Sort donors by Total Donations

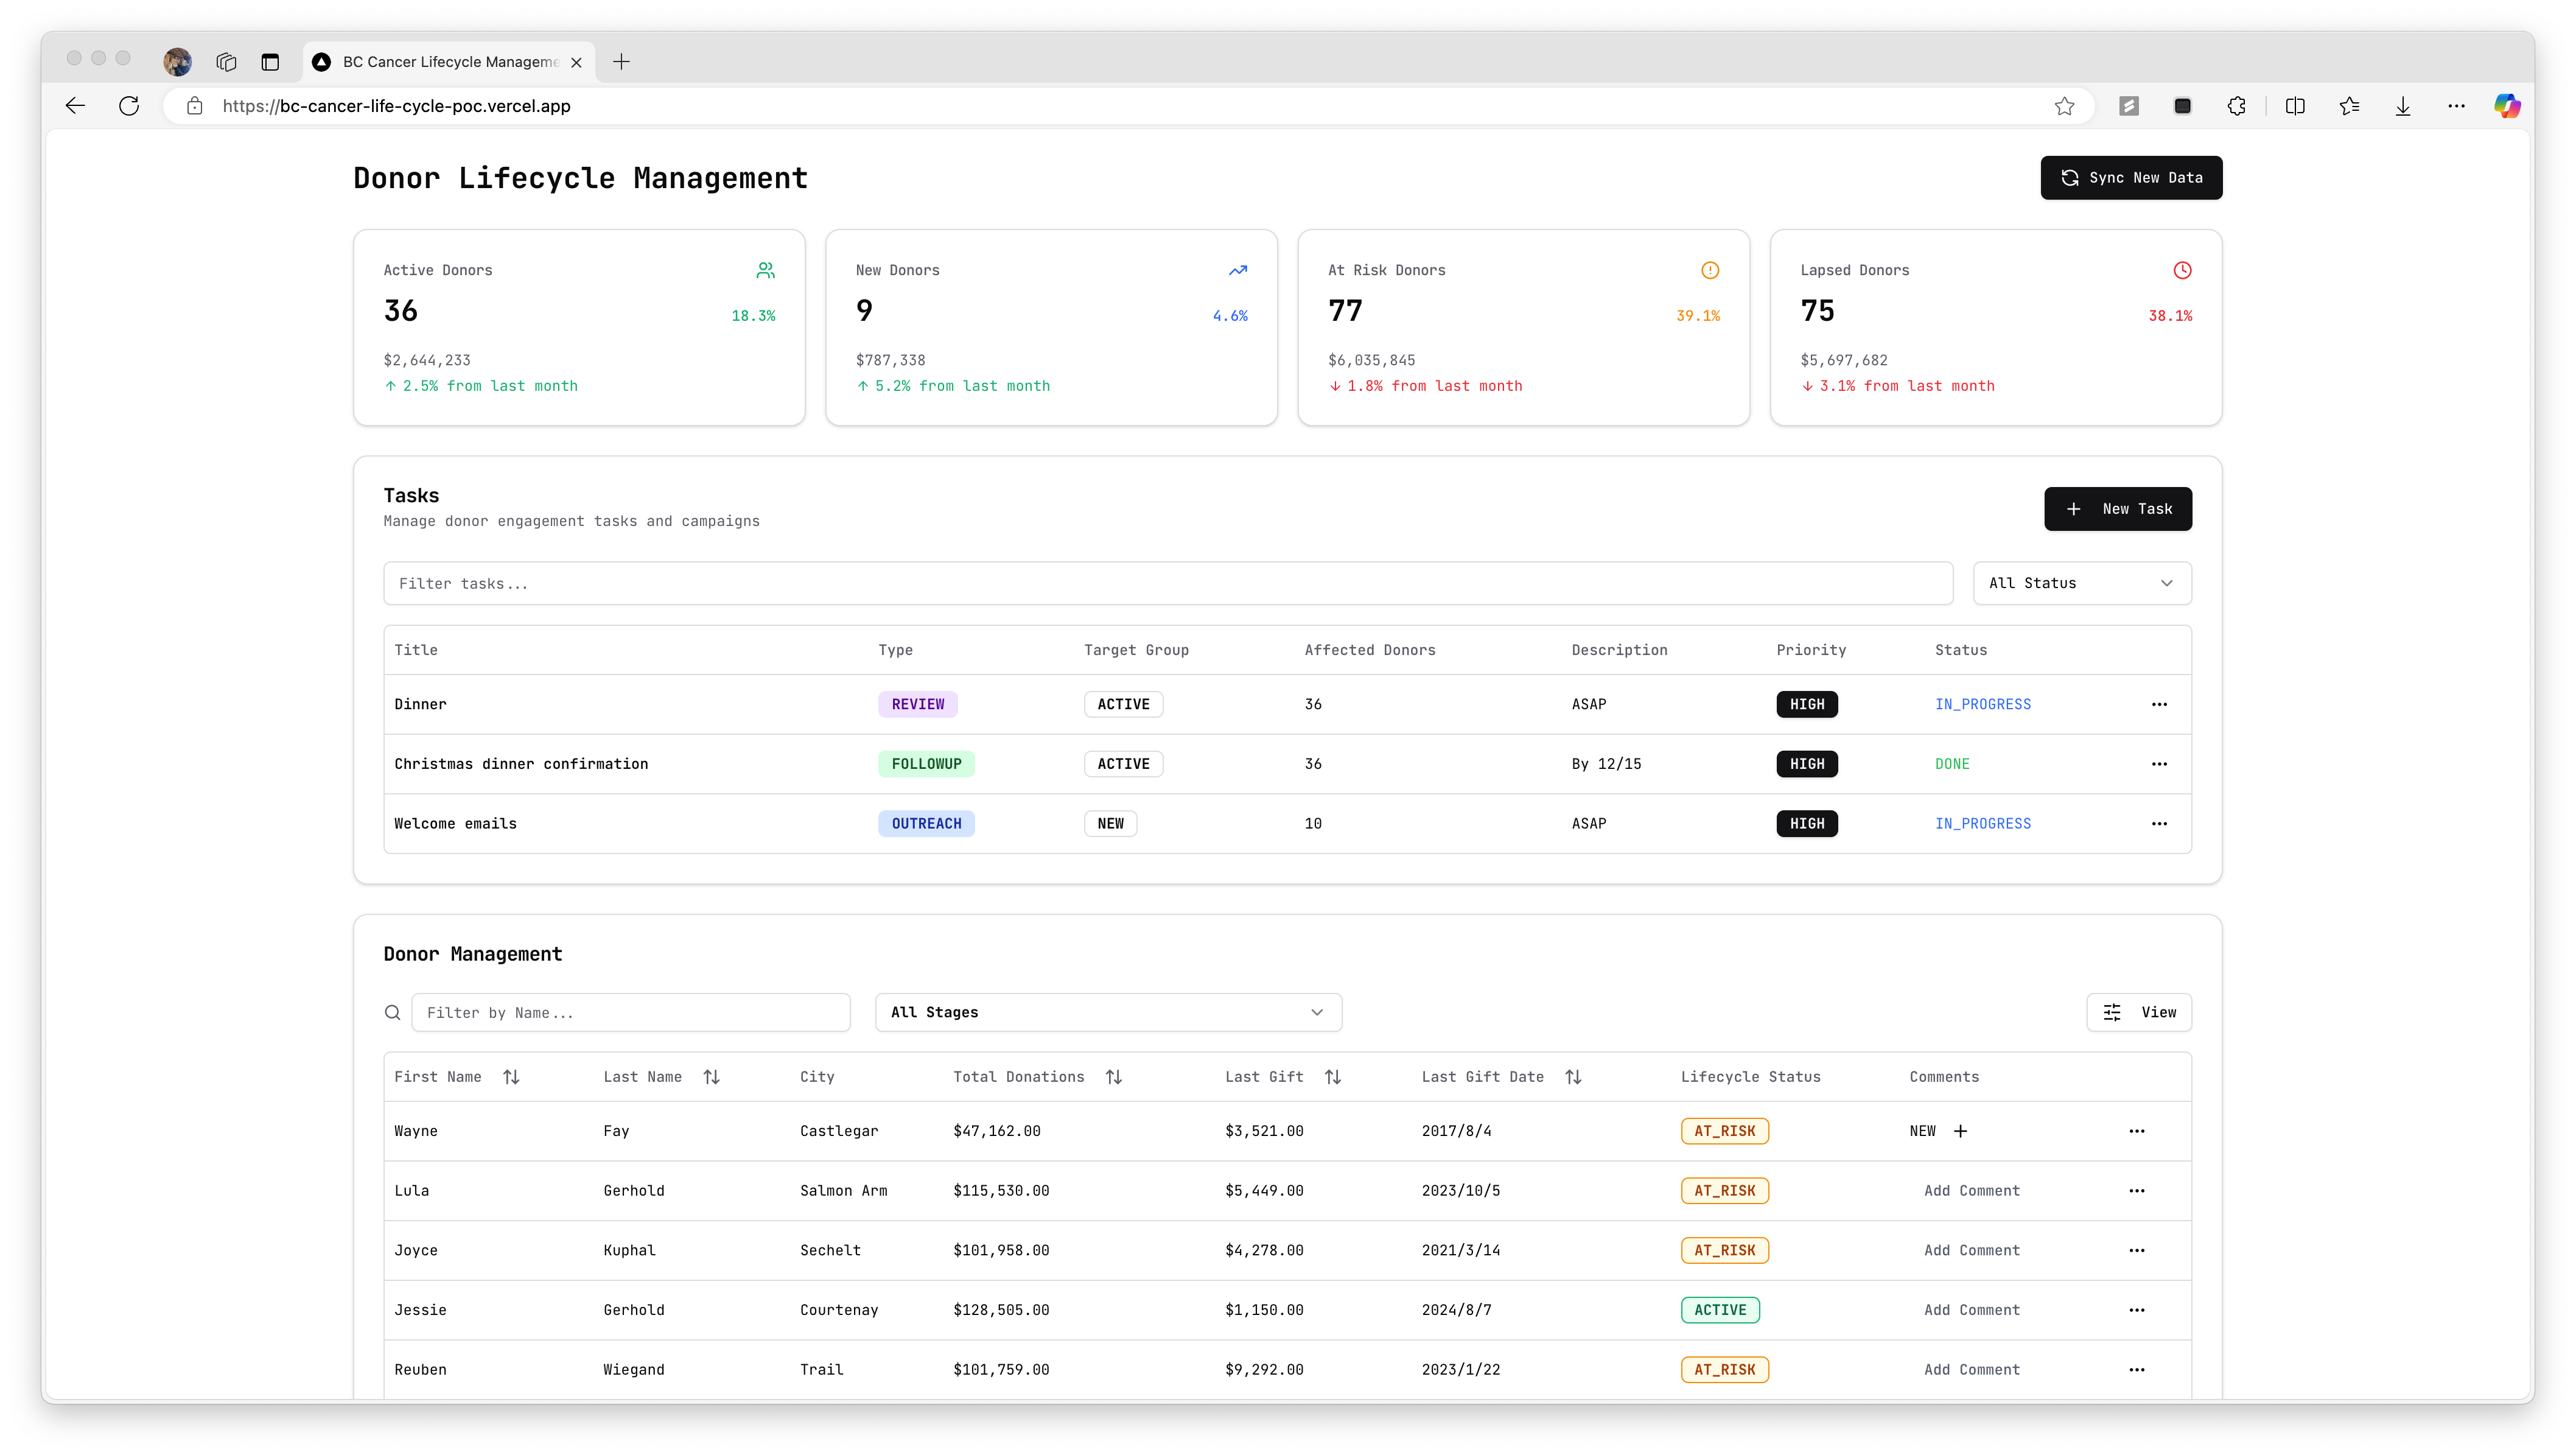pos(1114,1077)
